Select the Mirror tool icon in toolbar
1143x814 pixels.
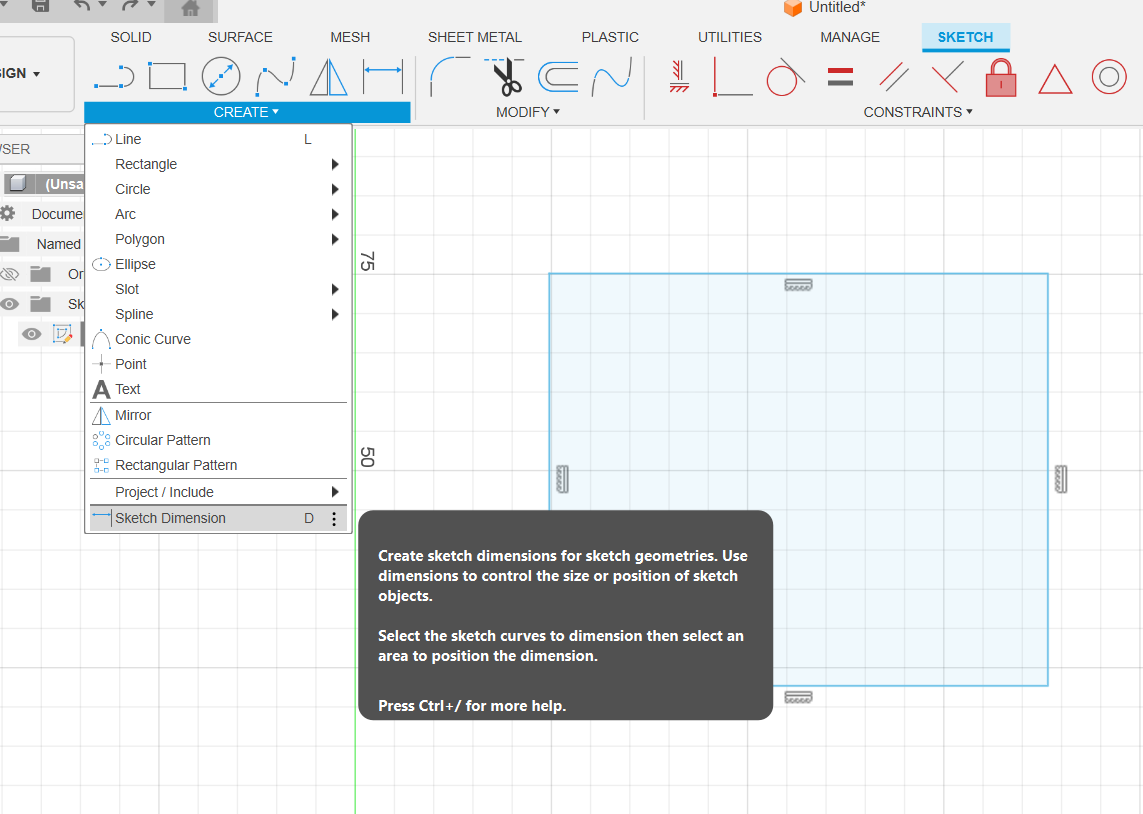click(x=329, y=77)
